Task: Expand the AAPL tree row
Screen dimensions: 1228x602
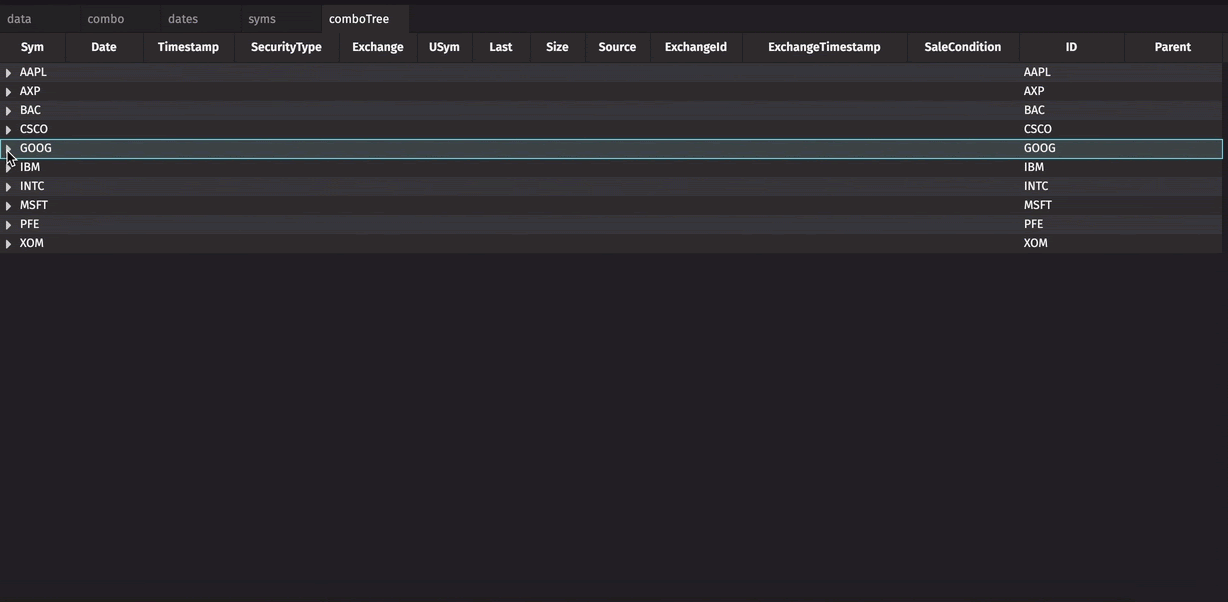Action: (x=8, y=73)
